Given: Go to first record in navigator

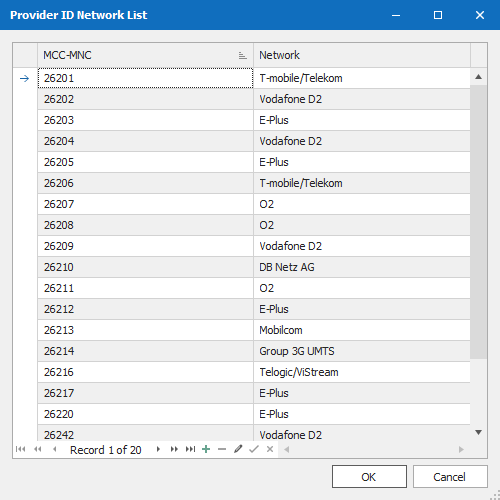Looking at the screenshot, I should [x=20, y=449].
